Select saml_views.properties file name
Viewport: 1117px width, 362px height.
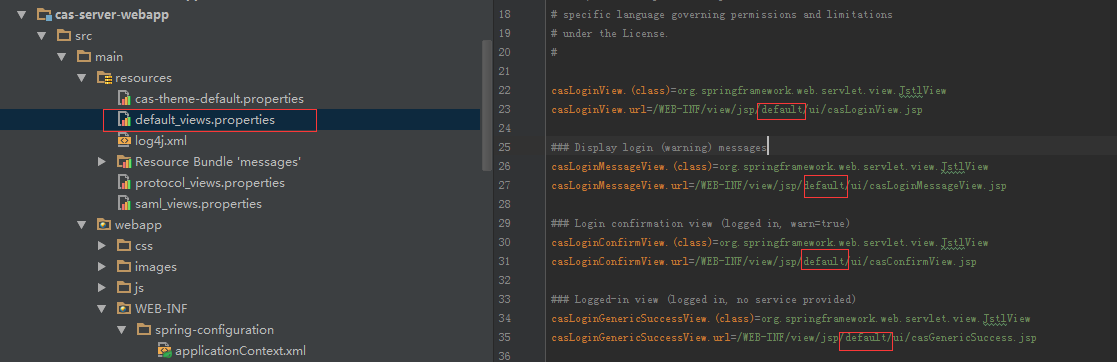tap(198, 205)
